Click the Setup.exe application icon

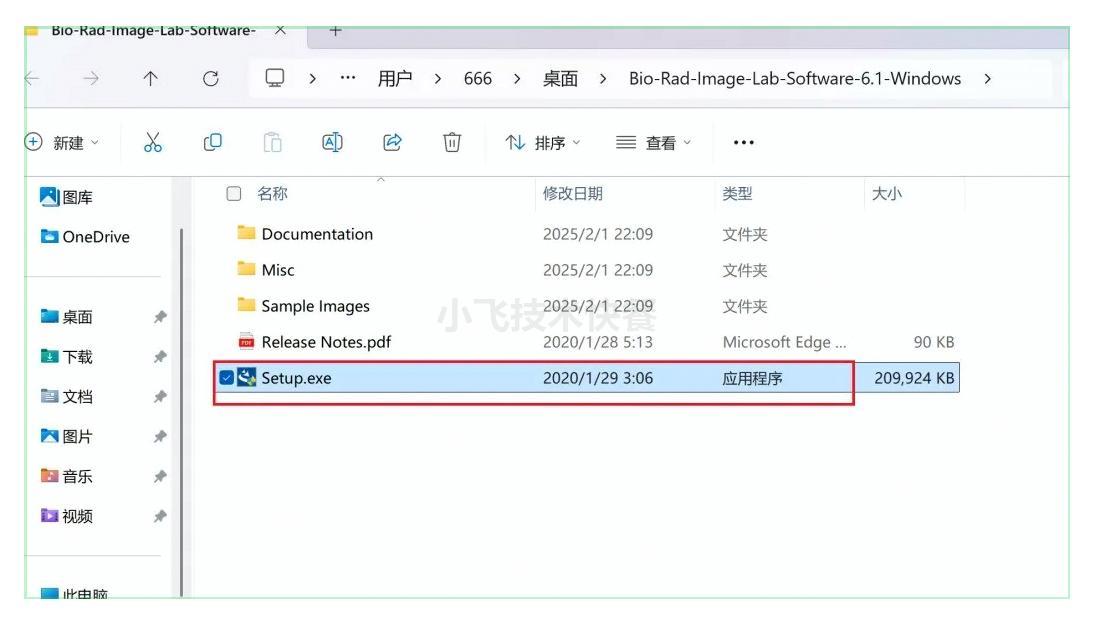[246, 378]
